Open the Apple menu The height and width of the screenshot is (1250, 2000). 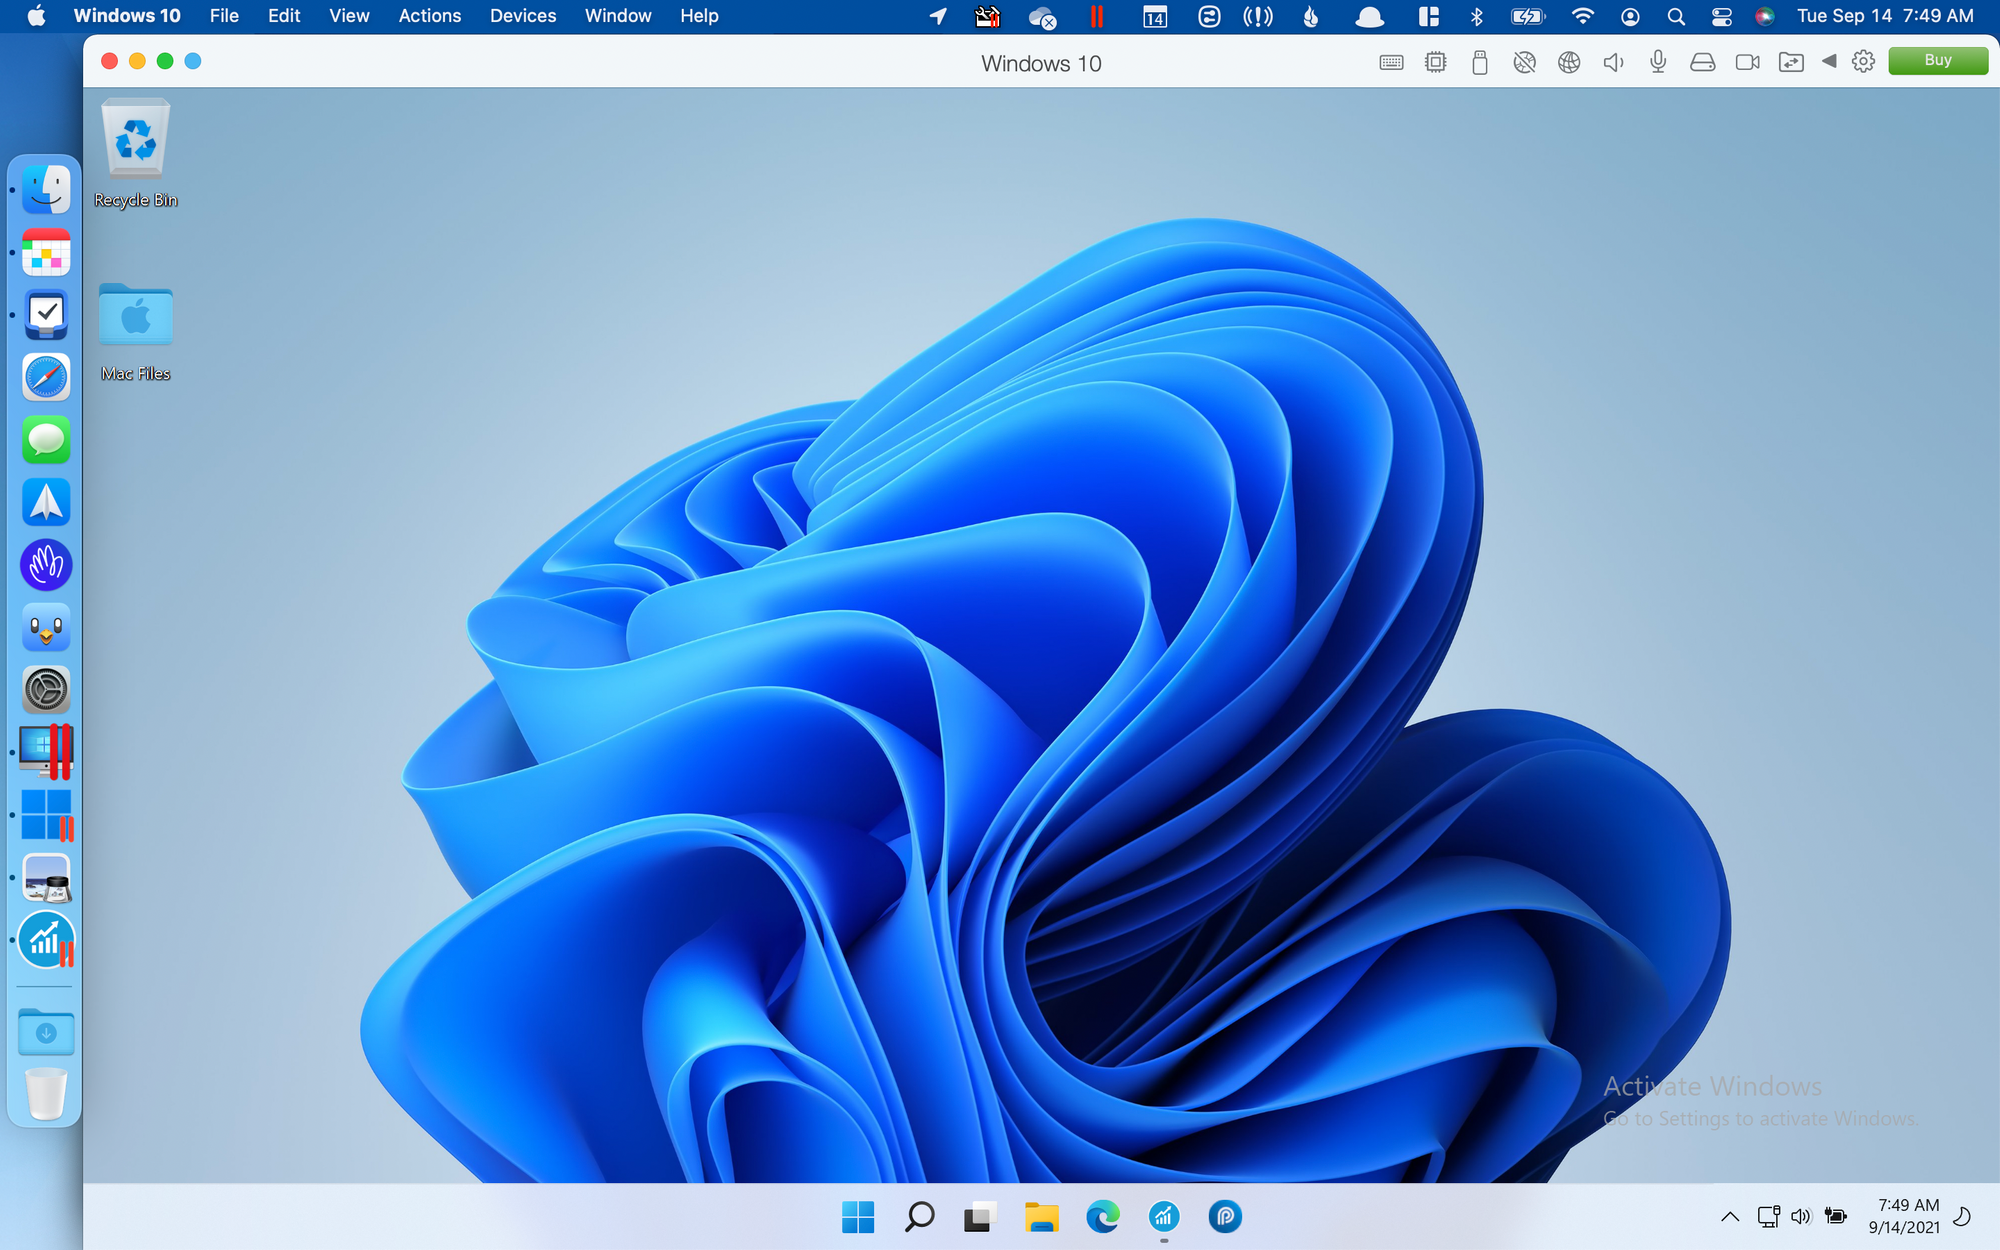pyautogui.click(x=36, y=16)
